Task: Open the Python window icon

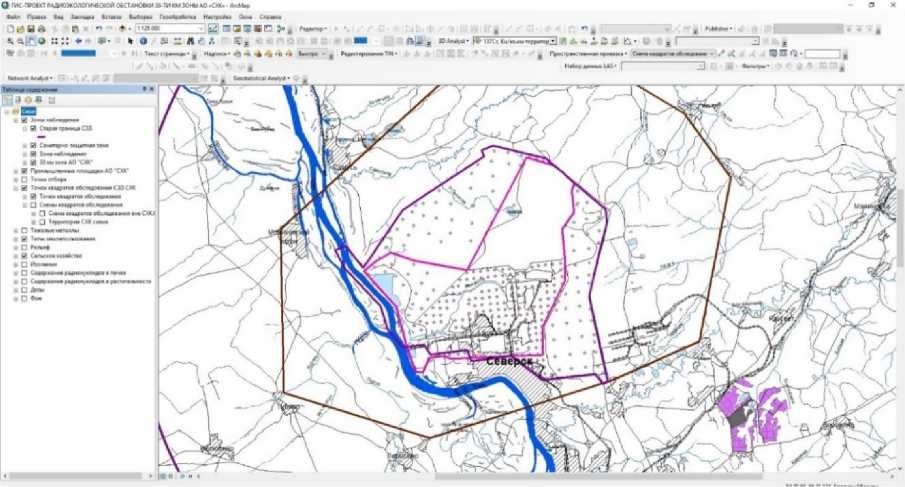Action: [x=268, y=28]
